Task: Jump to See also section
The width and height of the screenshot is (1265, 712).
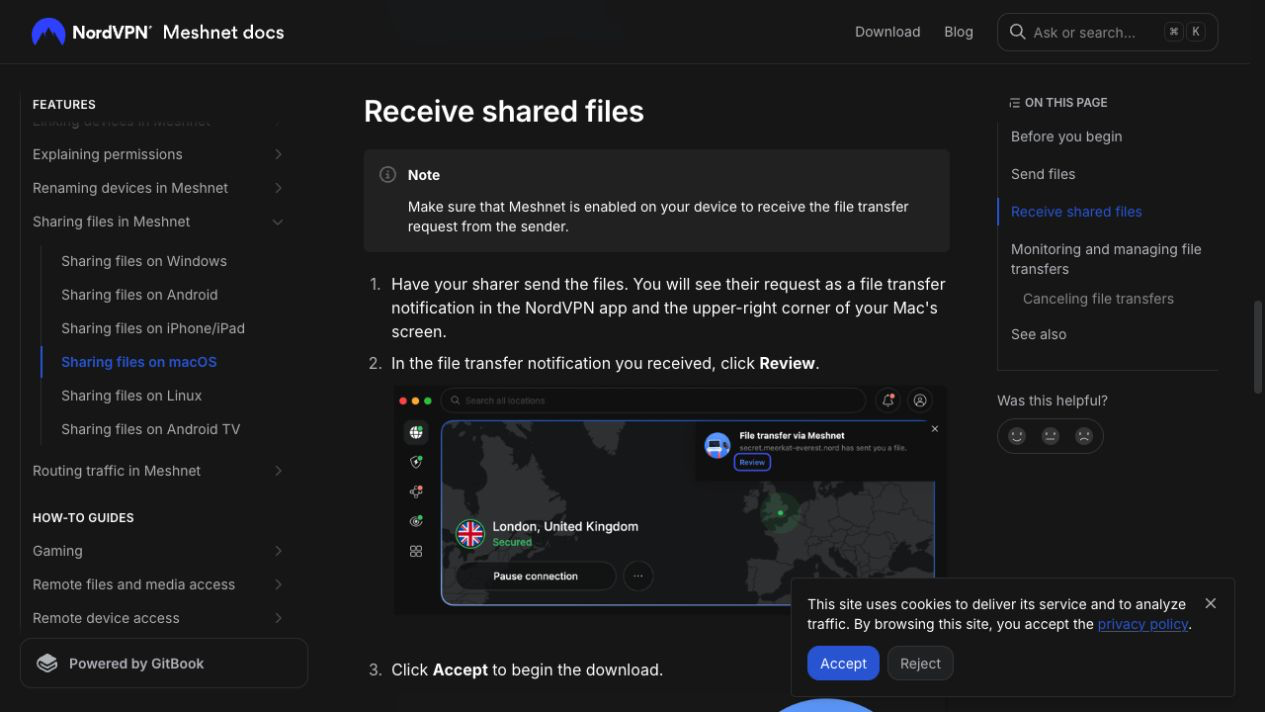Action: (1038, 334)
